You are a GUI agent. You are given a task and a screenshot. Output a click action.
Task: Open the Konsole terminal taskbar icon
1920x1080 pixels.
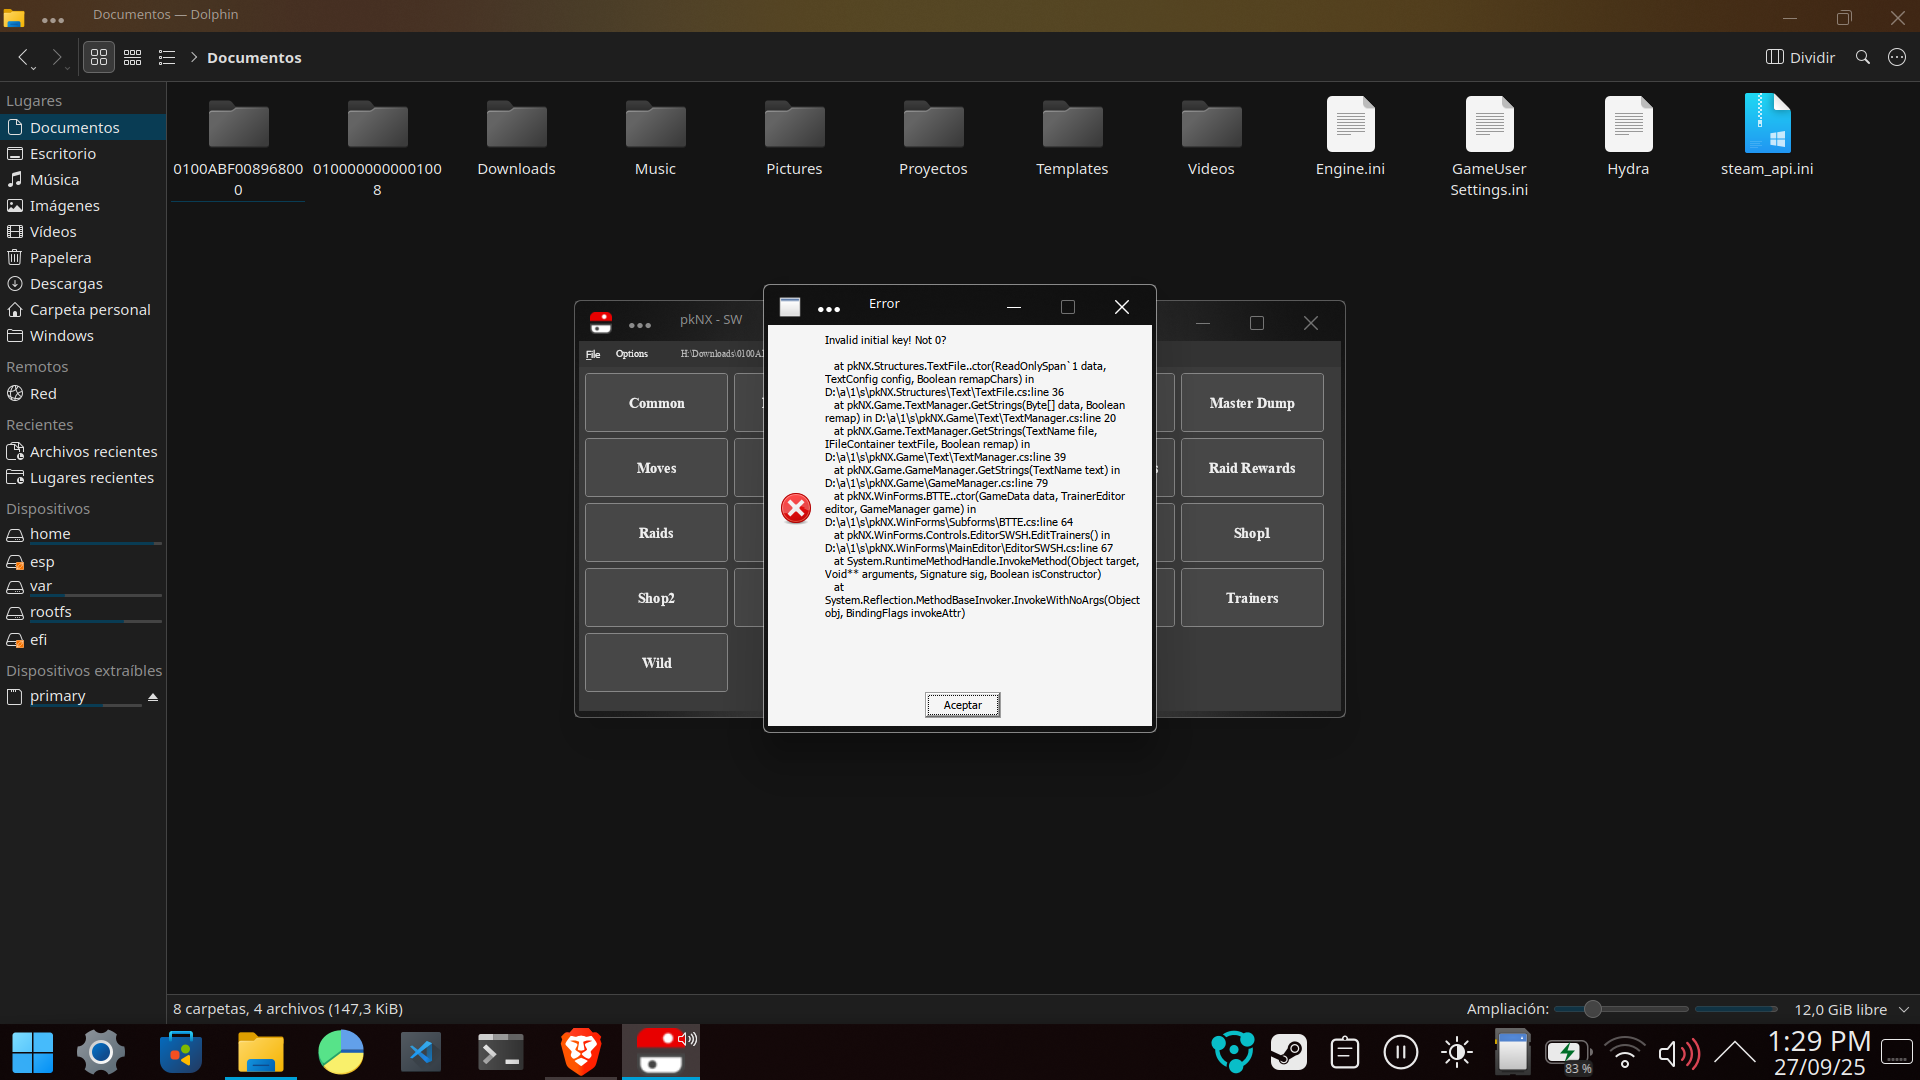(x=500, y=1052)
